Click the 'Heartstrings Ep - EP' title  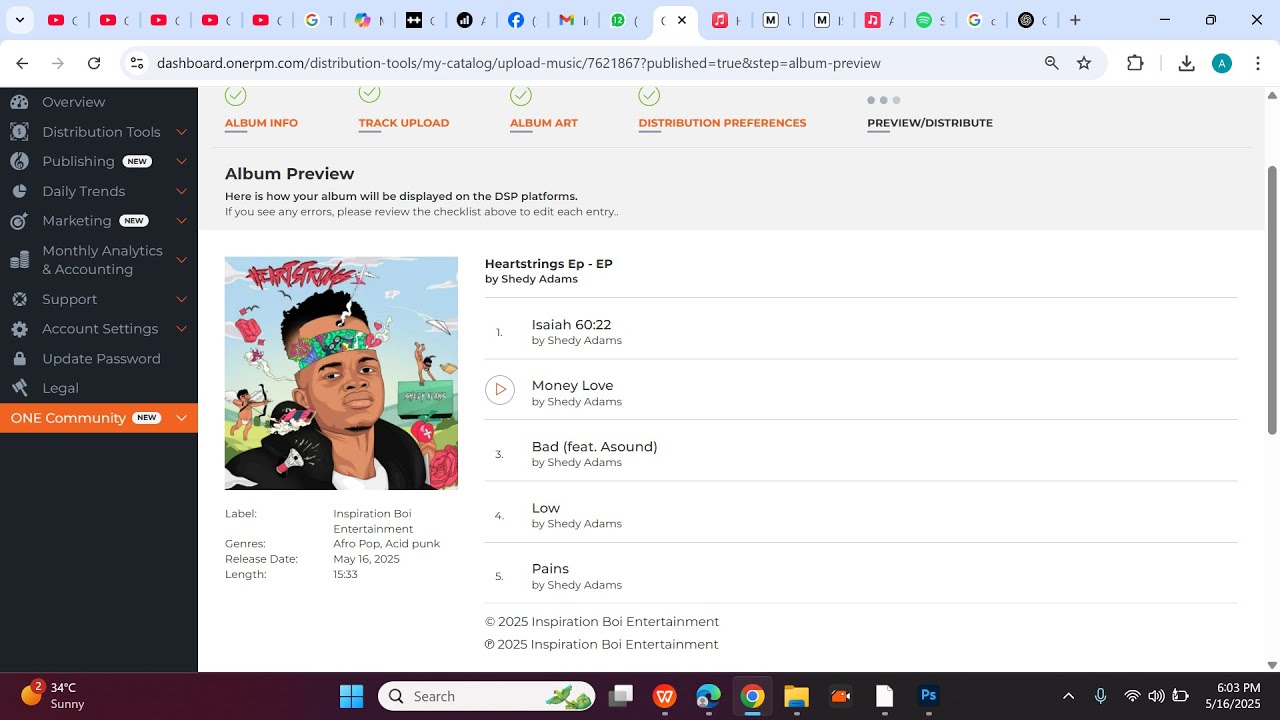[548, 264]
